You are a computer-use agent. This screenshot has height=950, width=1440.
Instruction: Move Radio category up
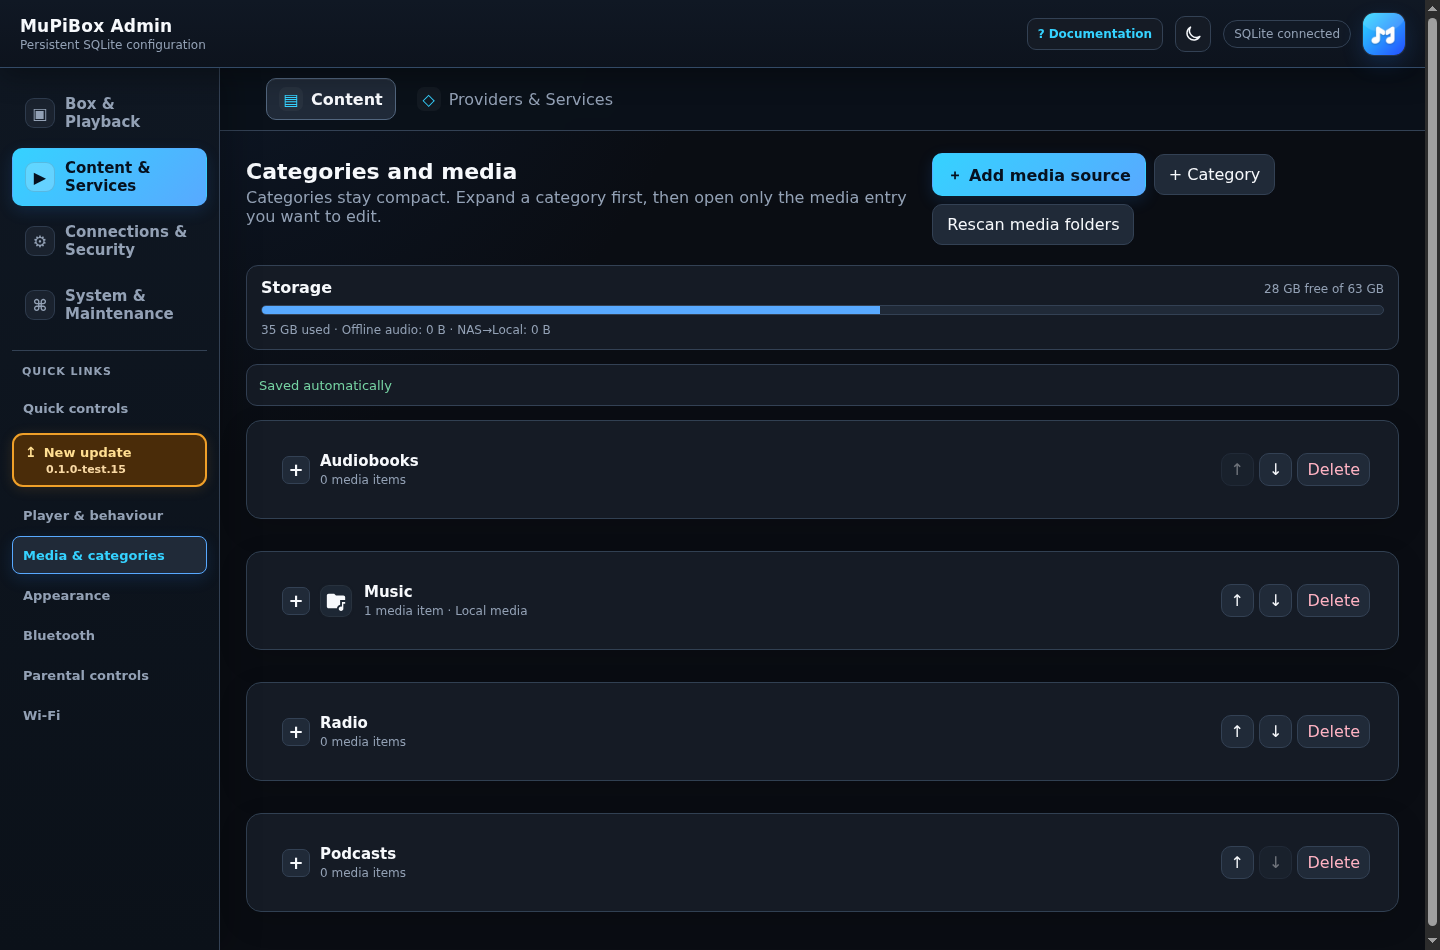(1237, 732)
